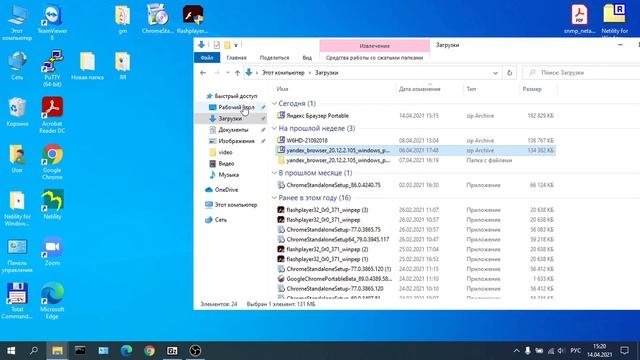Collapse the Ранее в этом году (16) group
This screenshot has height=360, width=640.
coord(274,198)
